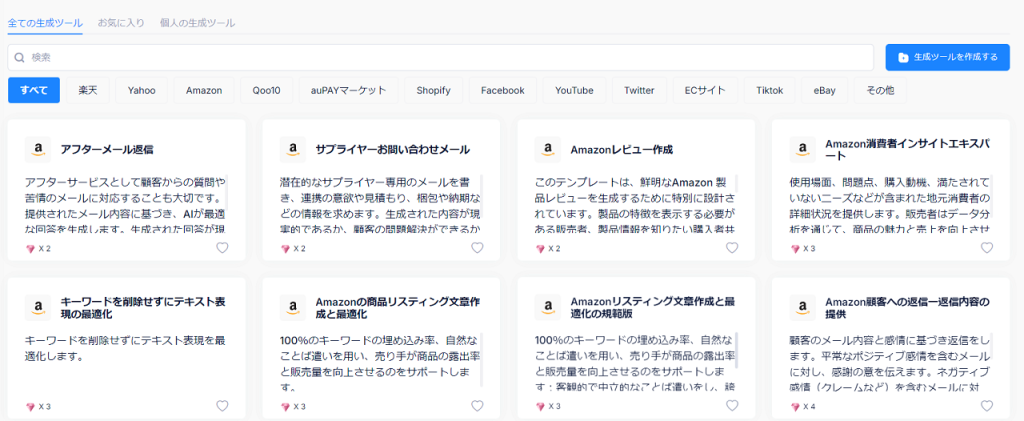Click gem cost icon on Amazonの商品リスティング文章作成 card
This screenshot has height=421, width=1024.
[x=285, y=407]
